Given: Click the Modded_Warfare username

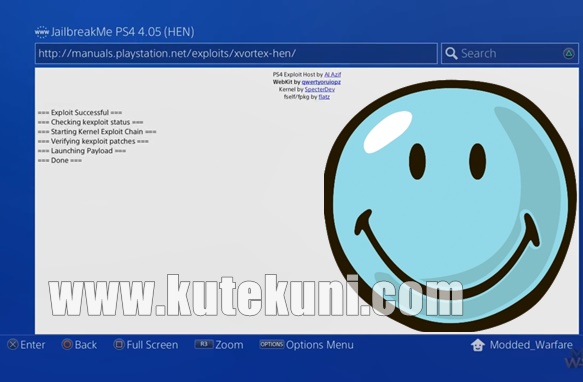Looking at the screenshot, I should 531,345.
